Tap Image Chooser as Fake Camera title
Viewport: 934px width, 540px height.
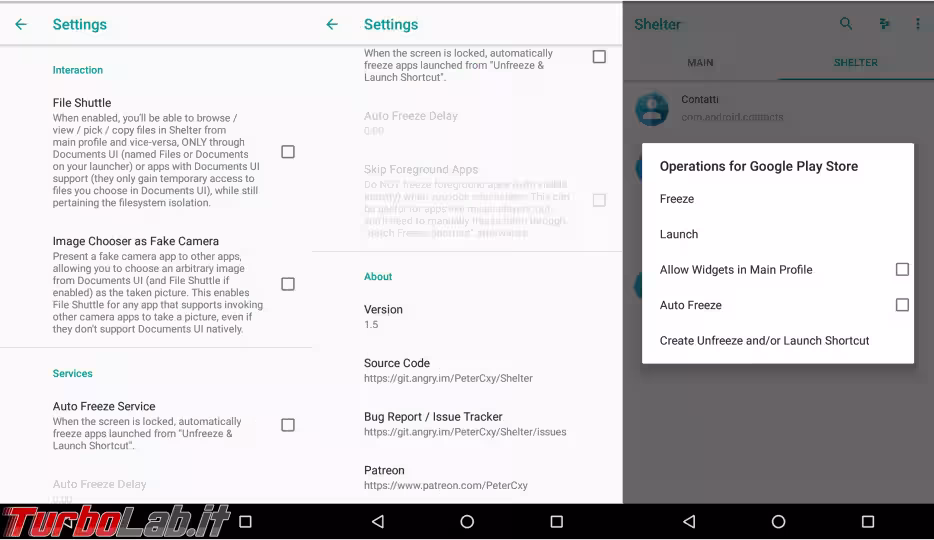pos(136,241)
